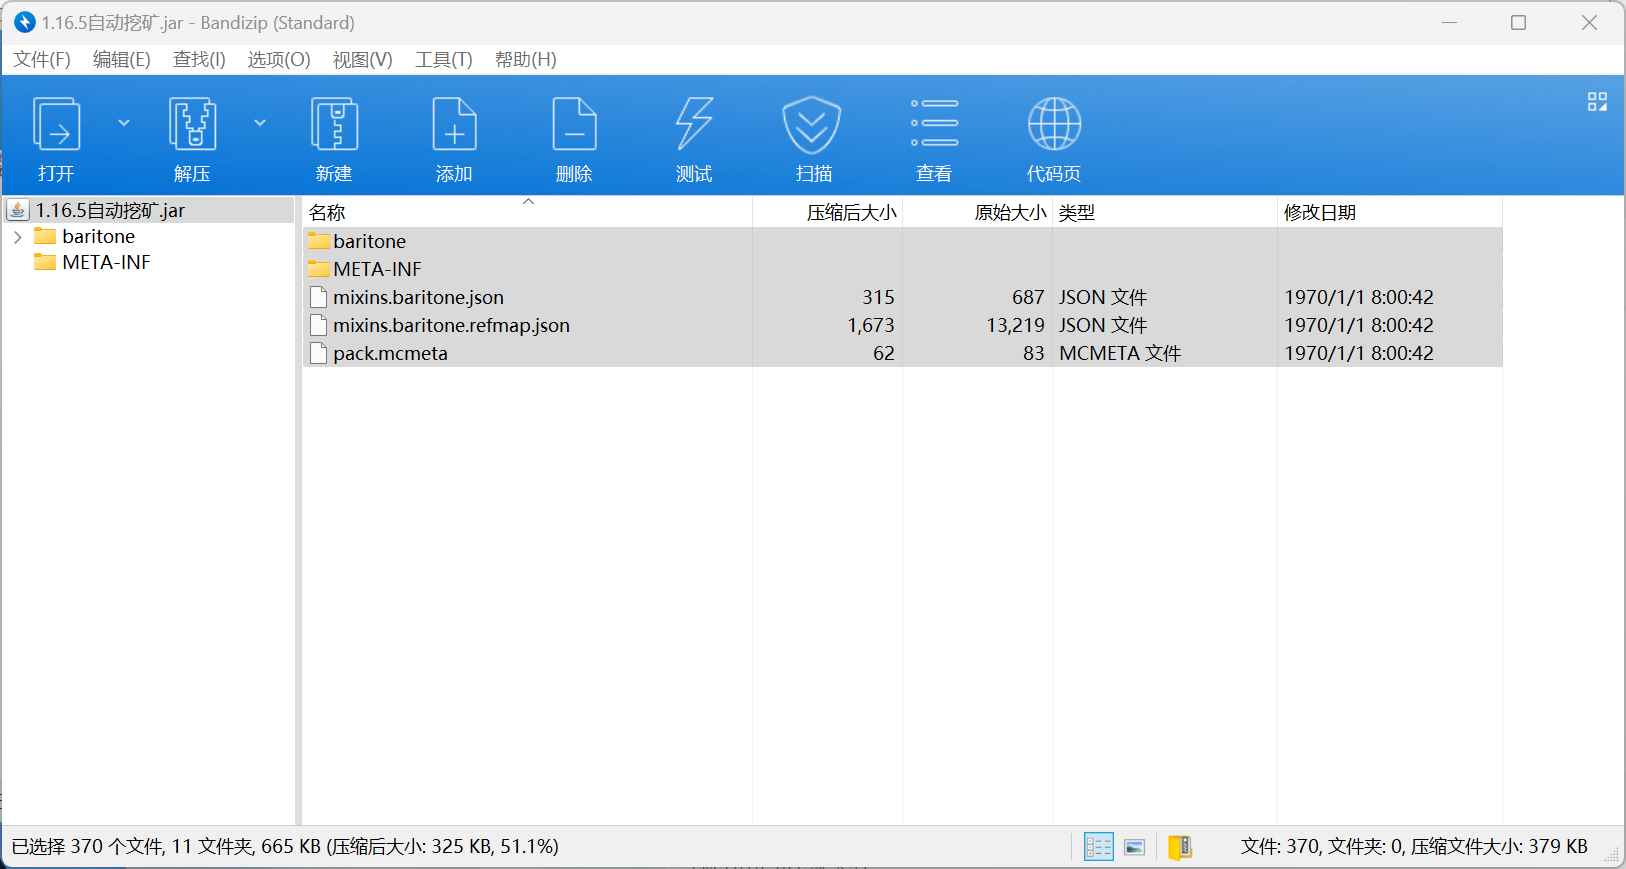Click the status bar selection summary text
This screenshot has height=869, width=1626.
click(x=285, y=847)
